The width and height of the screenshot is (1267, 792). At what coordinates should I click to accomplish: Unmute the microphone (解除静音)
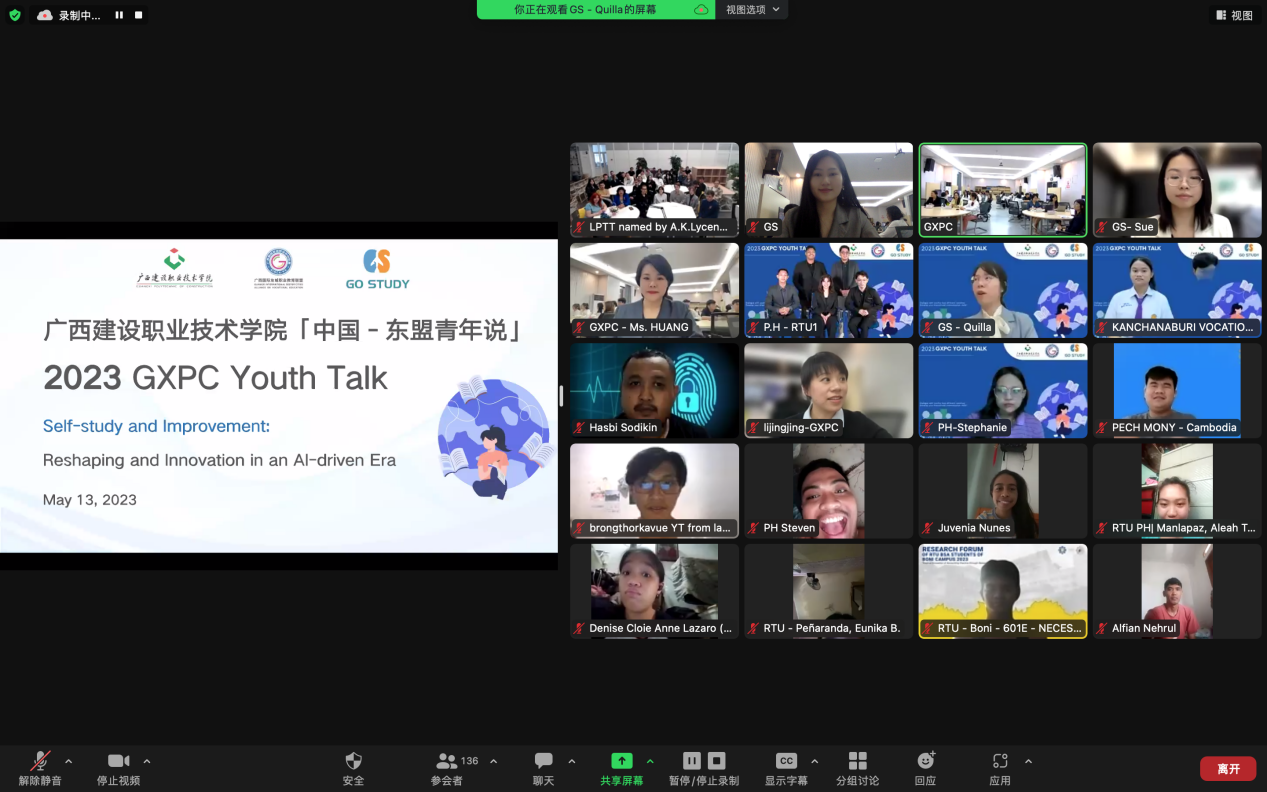point(40,762)
